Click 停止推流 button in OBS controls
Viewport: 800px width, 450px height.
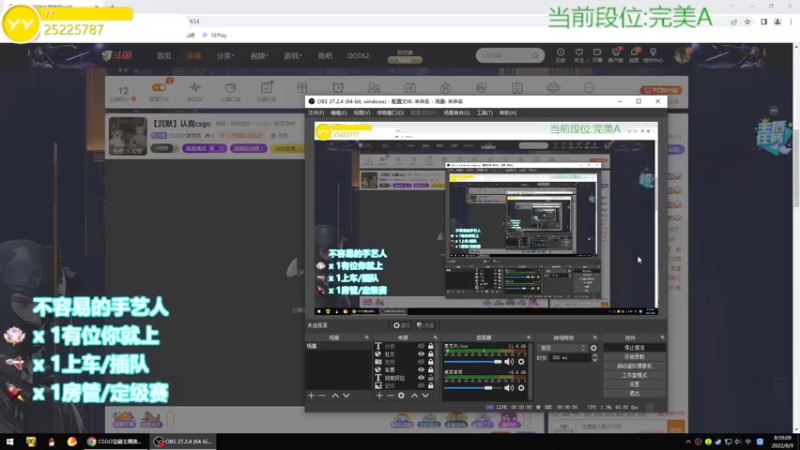(x=634, y=347)
